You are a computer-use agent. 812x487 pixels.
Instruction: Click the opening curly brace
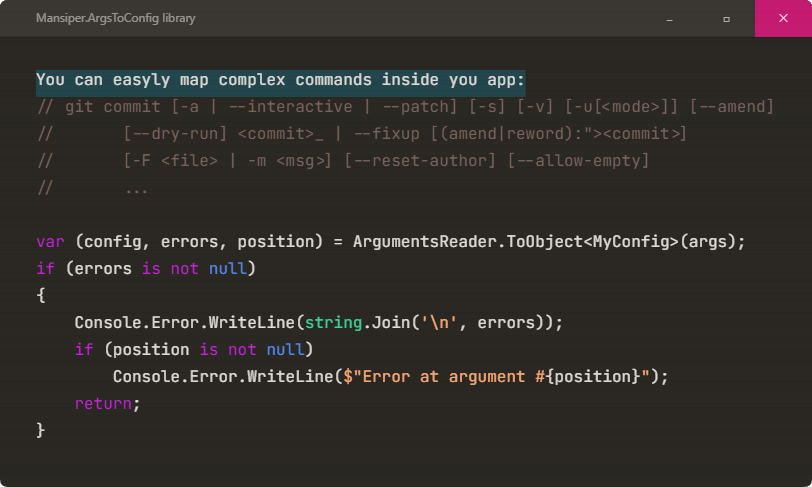click(41, 296)
